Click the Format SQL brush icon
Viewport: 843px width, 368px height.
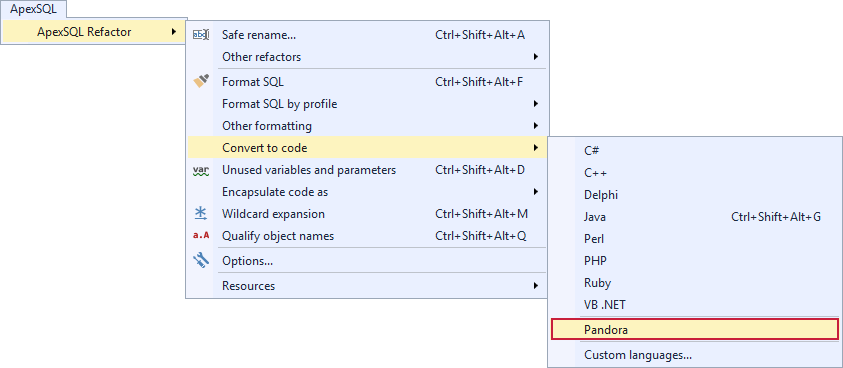pos(201,82)
